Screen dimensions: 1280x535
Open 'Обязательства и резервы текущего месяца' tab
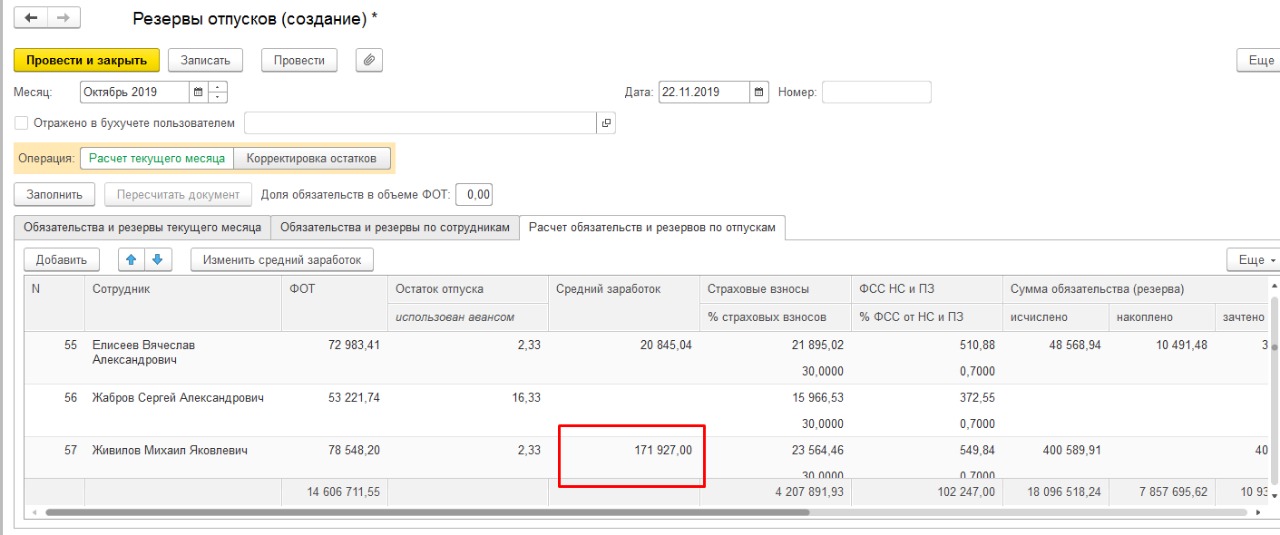(x=142, y=228)
